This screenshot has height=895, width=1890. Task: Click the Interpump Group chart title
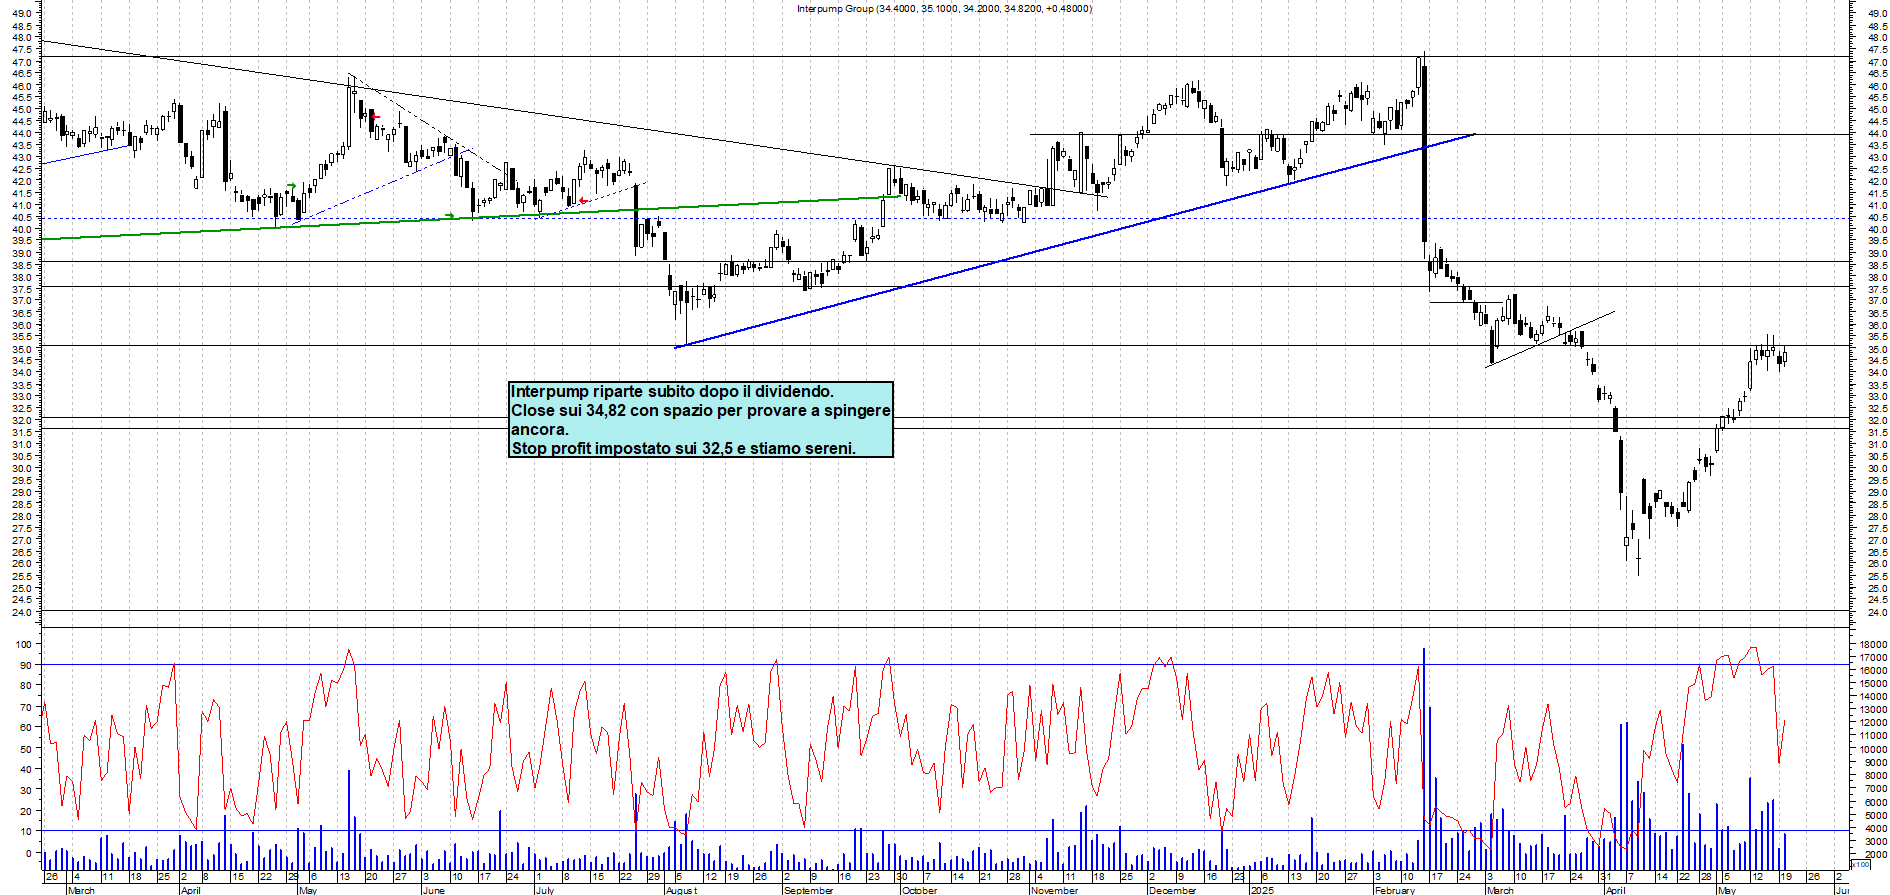tap(944, 9)
